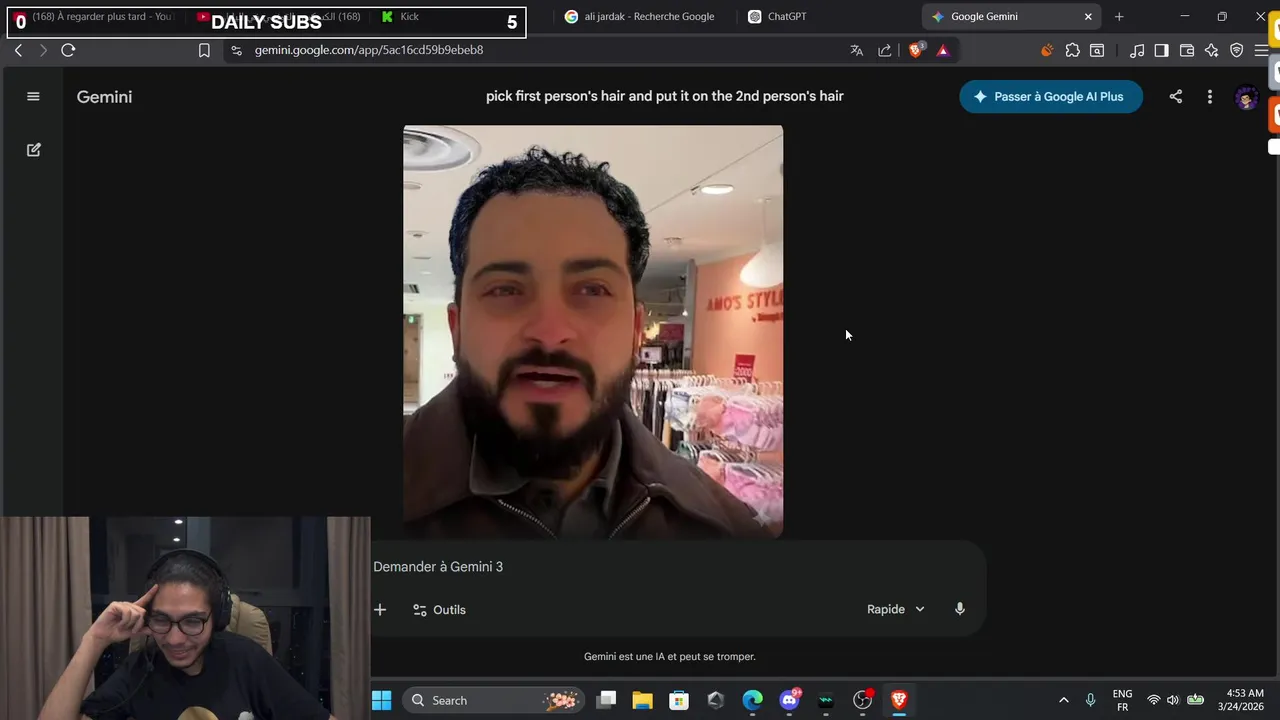Open Brave Shields lion icon
The image size is (1280, 720).
point(916,50)
